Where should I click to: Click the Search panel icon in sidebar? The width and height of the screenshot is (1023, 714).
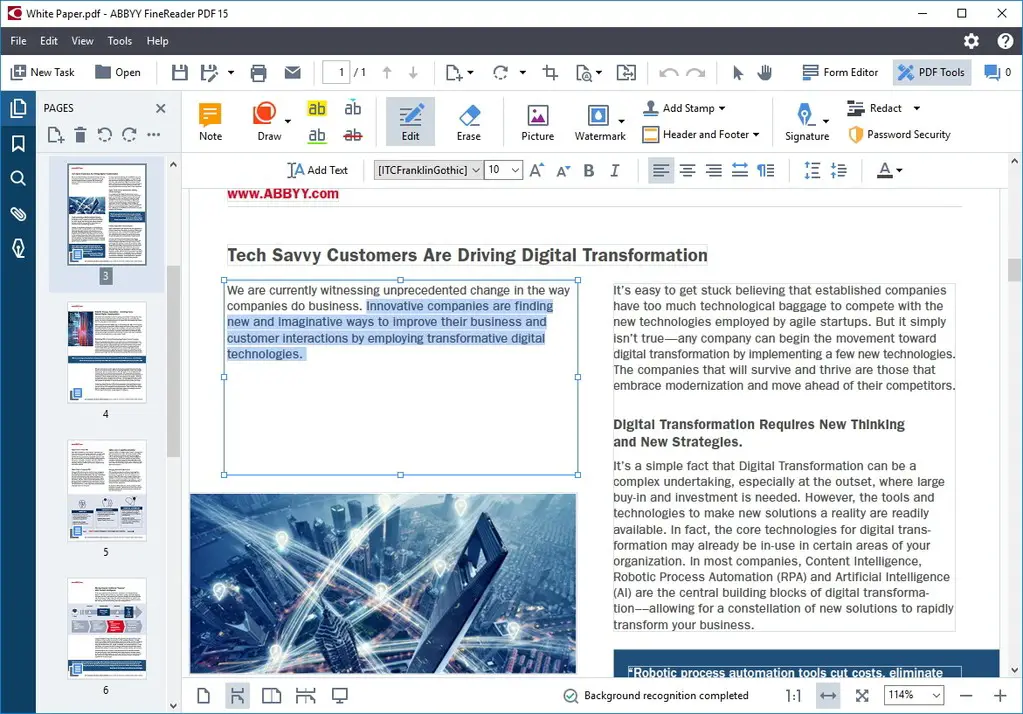pyautogui.click(x=18, y=178)
